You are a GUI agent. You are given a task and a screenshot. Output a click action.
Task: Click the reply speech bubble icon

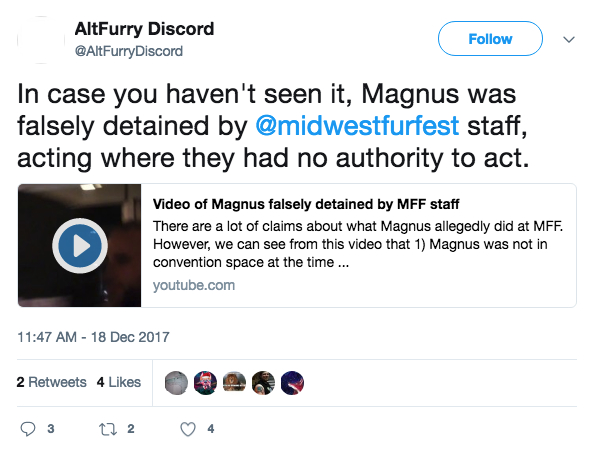tap(28, 429)
